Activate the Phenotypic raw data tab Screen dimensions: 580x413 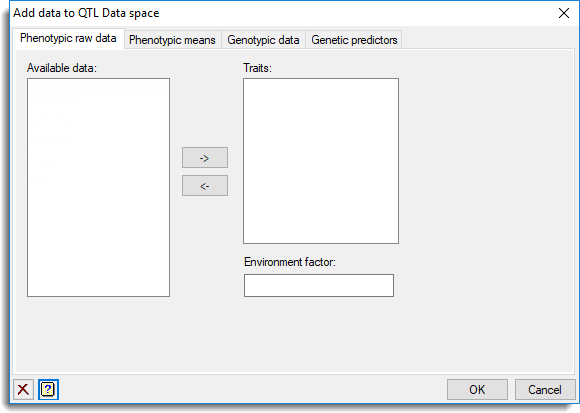tap(68, 38)
